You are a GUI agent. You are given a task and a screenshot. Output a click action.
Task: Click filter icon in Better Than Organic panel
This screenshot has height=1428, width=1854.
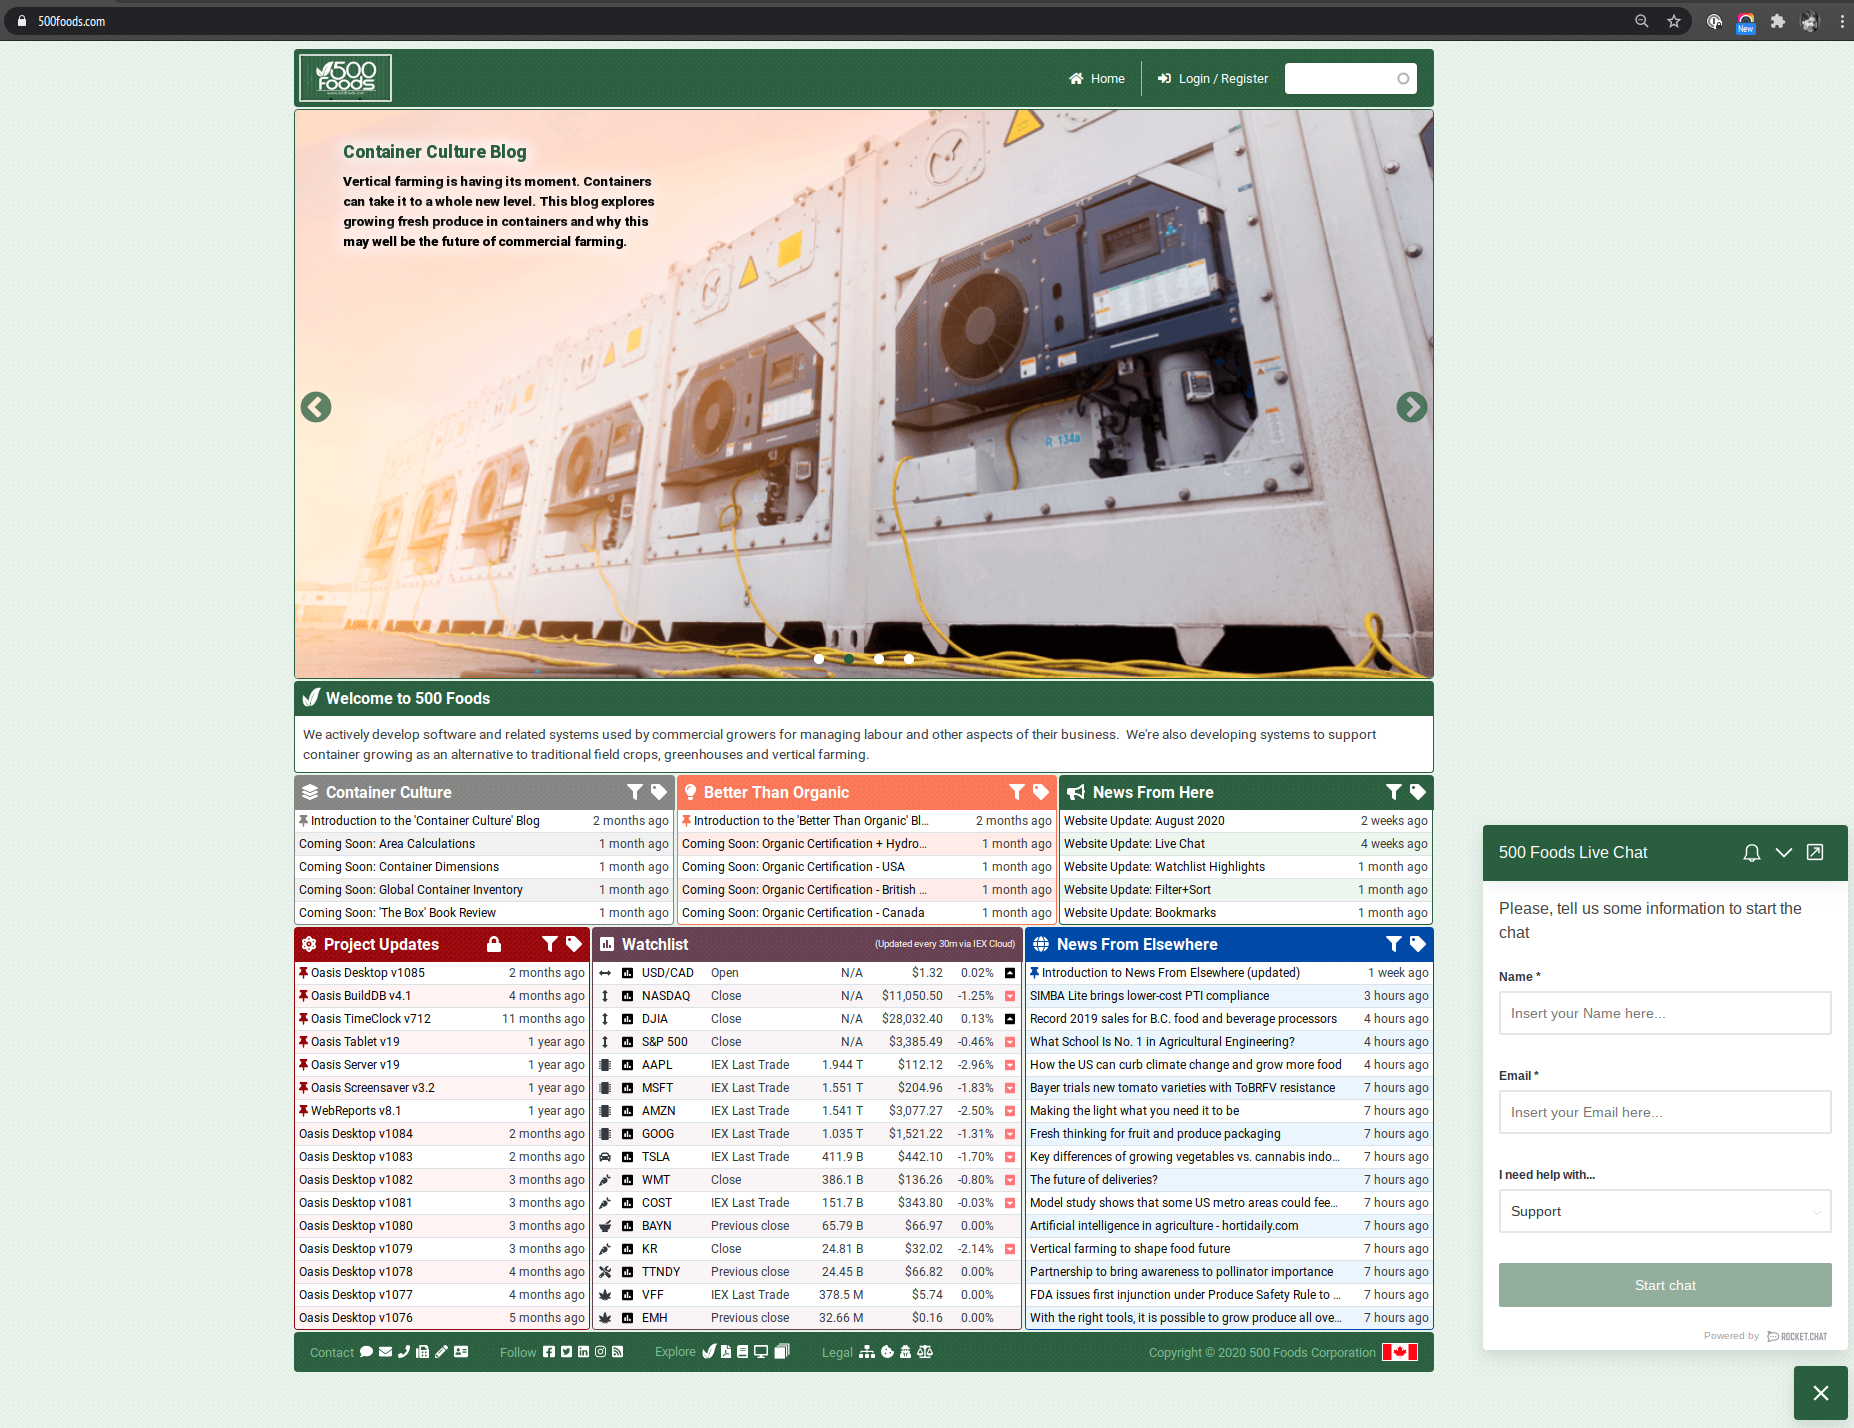pos(1017,792)
